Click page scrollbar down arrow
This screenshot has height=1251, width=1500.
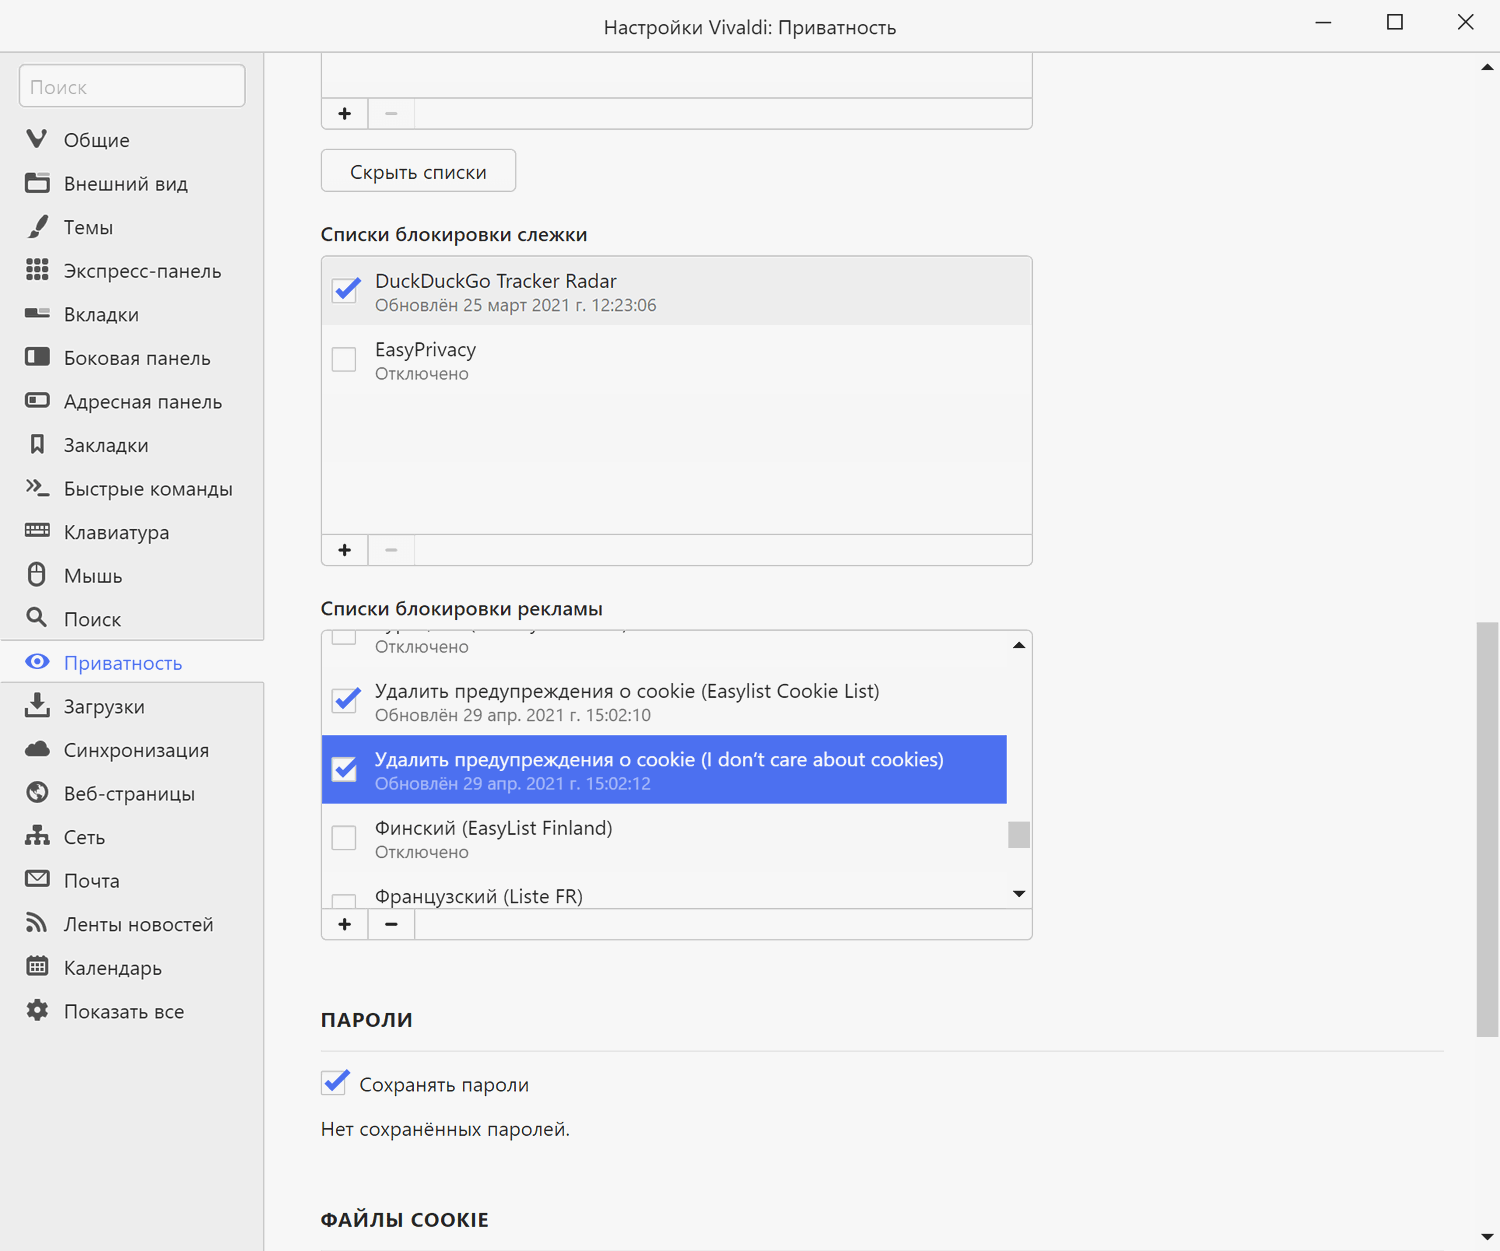pyautogui.click(x=1487, y=1237)
